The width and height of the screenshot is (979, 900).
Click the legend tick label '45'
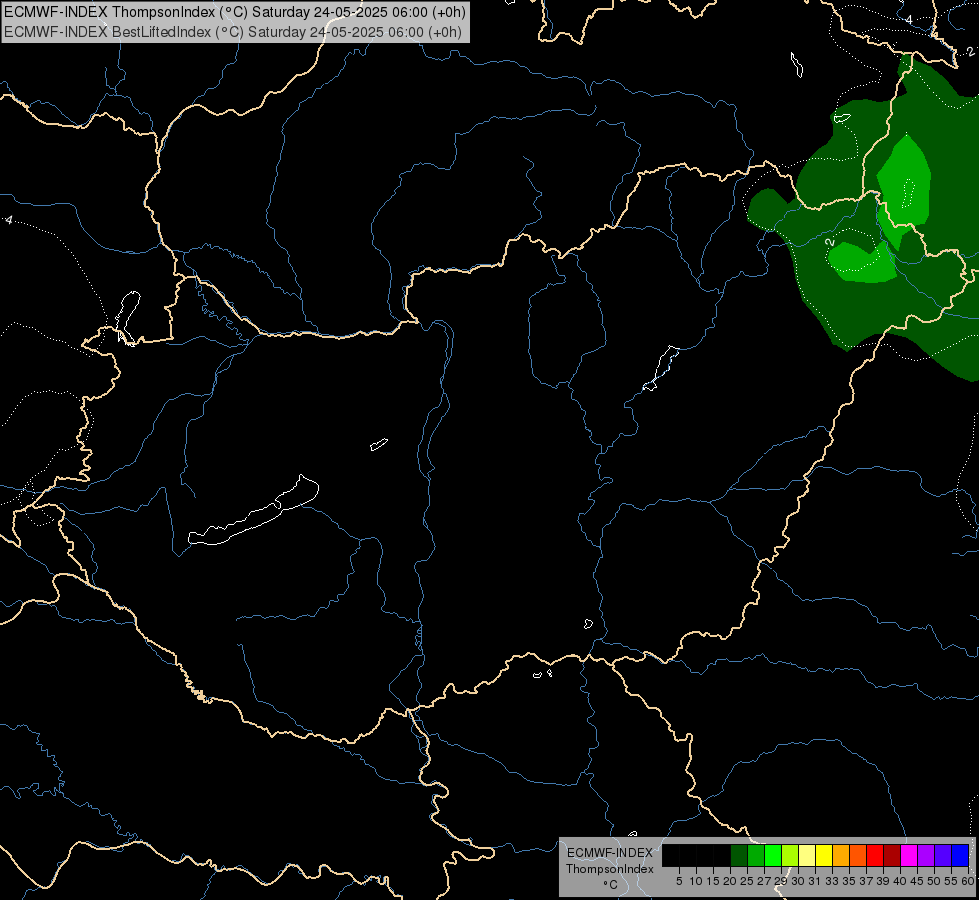pyautogui.click(x=917, y=881)
